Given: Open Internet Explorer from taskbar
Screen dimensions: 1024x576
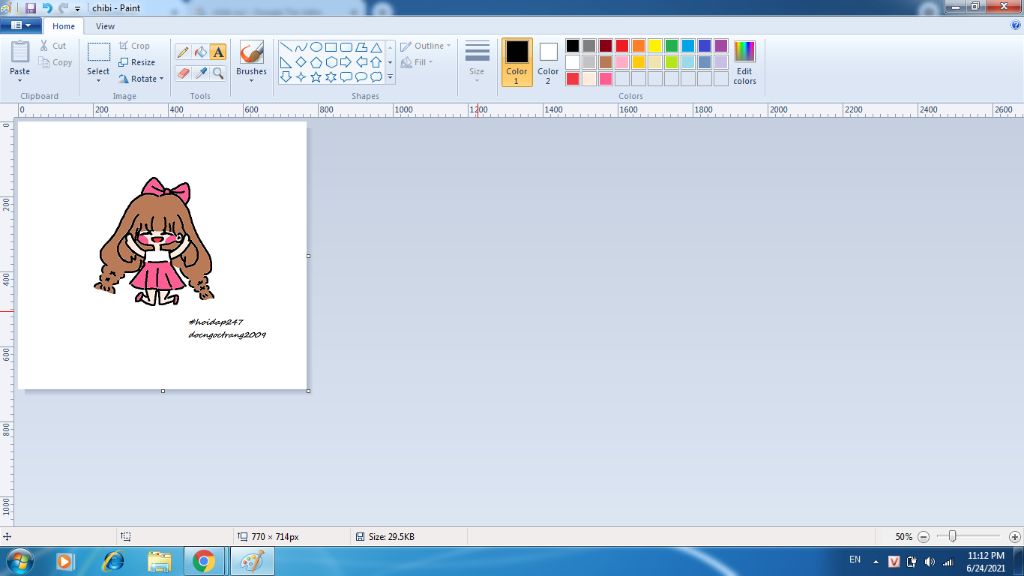Looking at the screenshot, I should pyautogui.click(x=113, y=562).
